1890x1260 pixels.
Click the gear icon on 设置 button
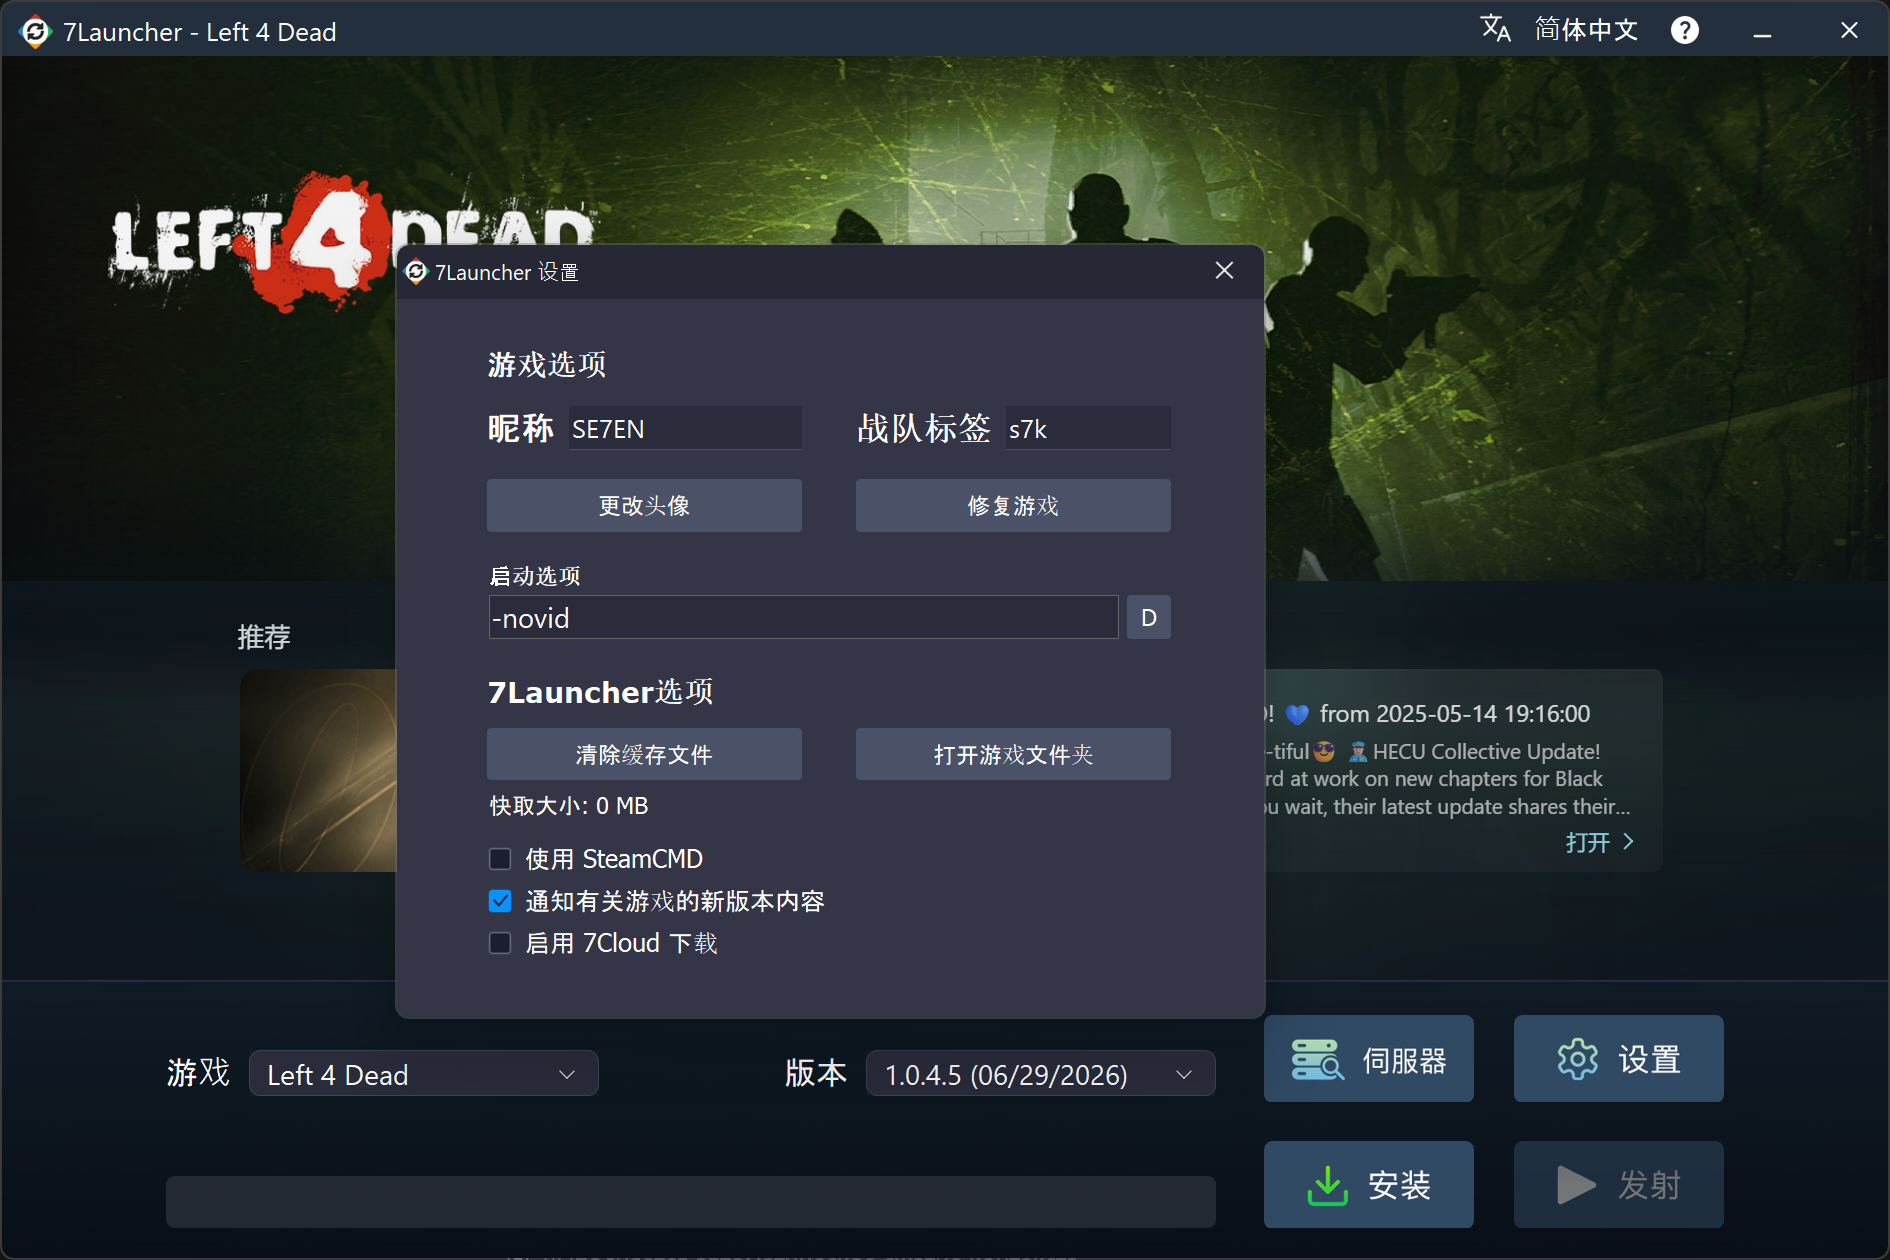pyautogui.click(x=1578, y=1059)
